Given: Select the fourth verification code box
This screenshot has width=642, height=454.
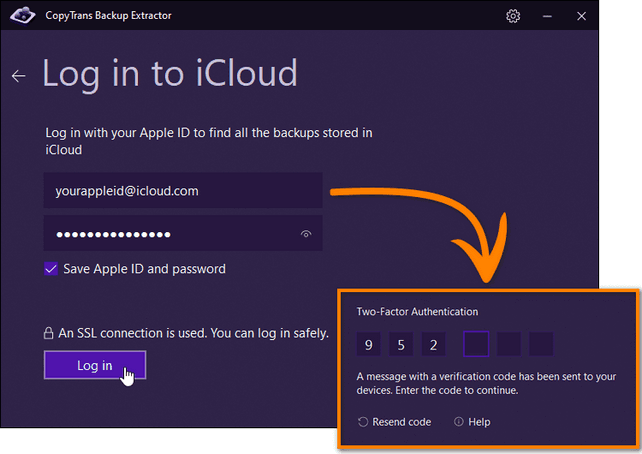Looking at the screenshot, I should [476, 344].
